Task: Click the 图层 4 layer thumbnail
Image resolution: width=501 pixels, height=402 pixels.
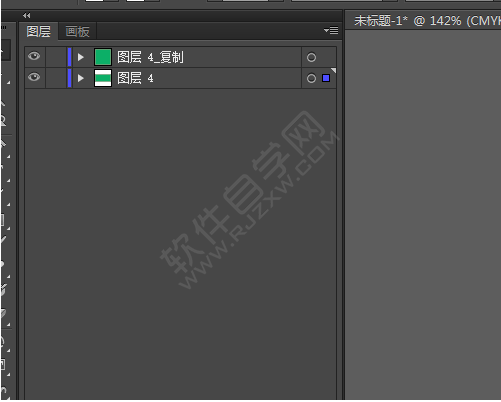Action: pos(103,78)
